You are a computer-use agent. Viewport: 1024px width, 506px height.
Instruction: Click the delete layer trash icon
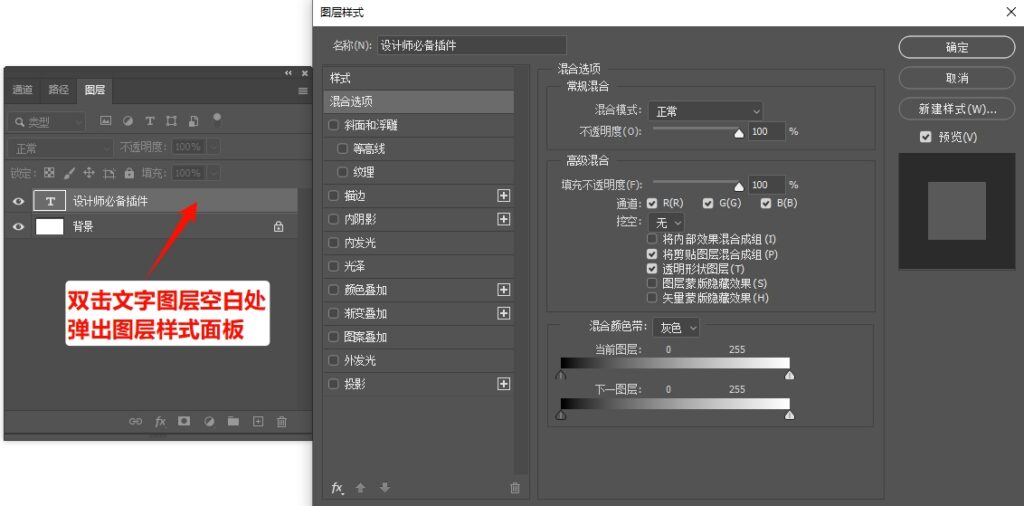point(281,422)
